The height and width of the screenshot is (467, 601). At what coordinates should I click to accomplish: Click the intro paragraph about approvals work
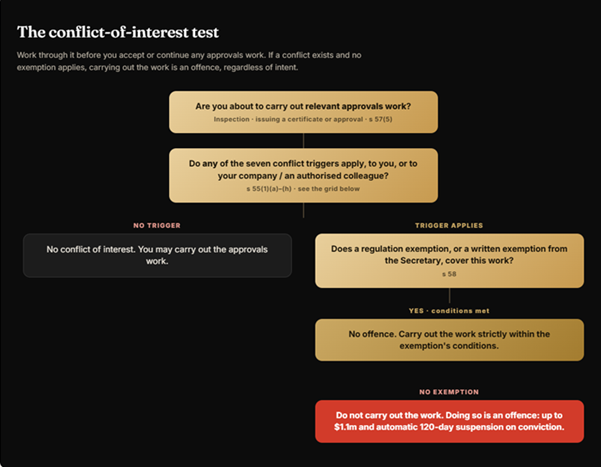pos(189,61)
